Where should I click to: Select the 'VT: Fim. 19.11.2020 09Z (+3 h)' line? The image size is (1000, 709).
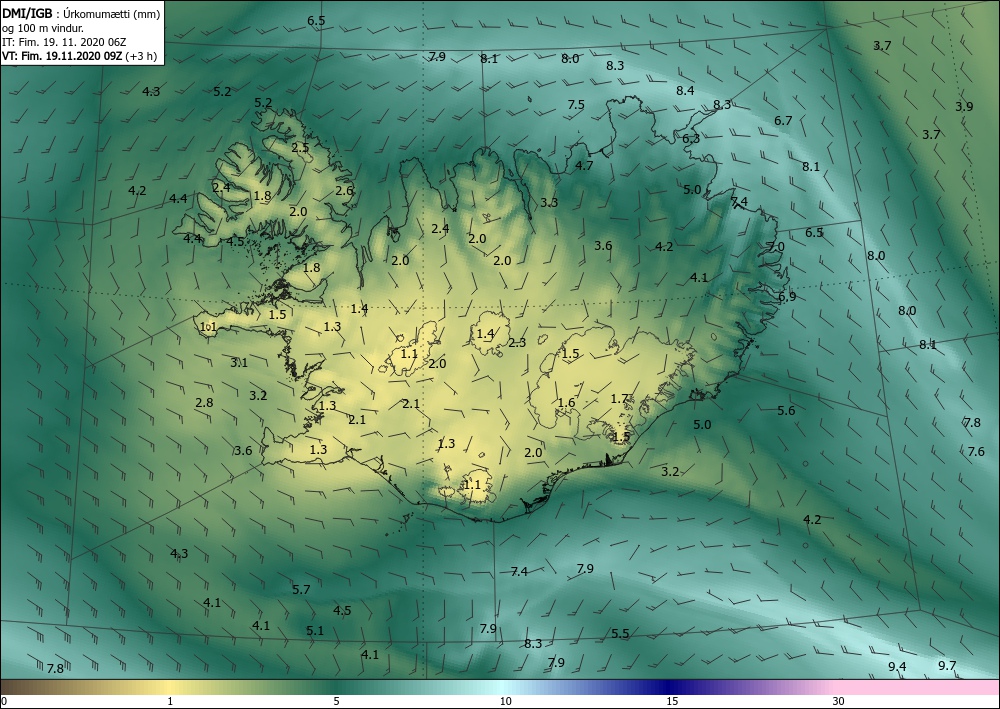[x=80, y=56]
